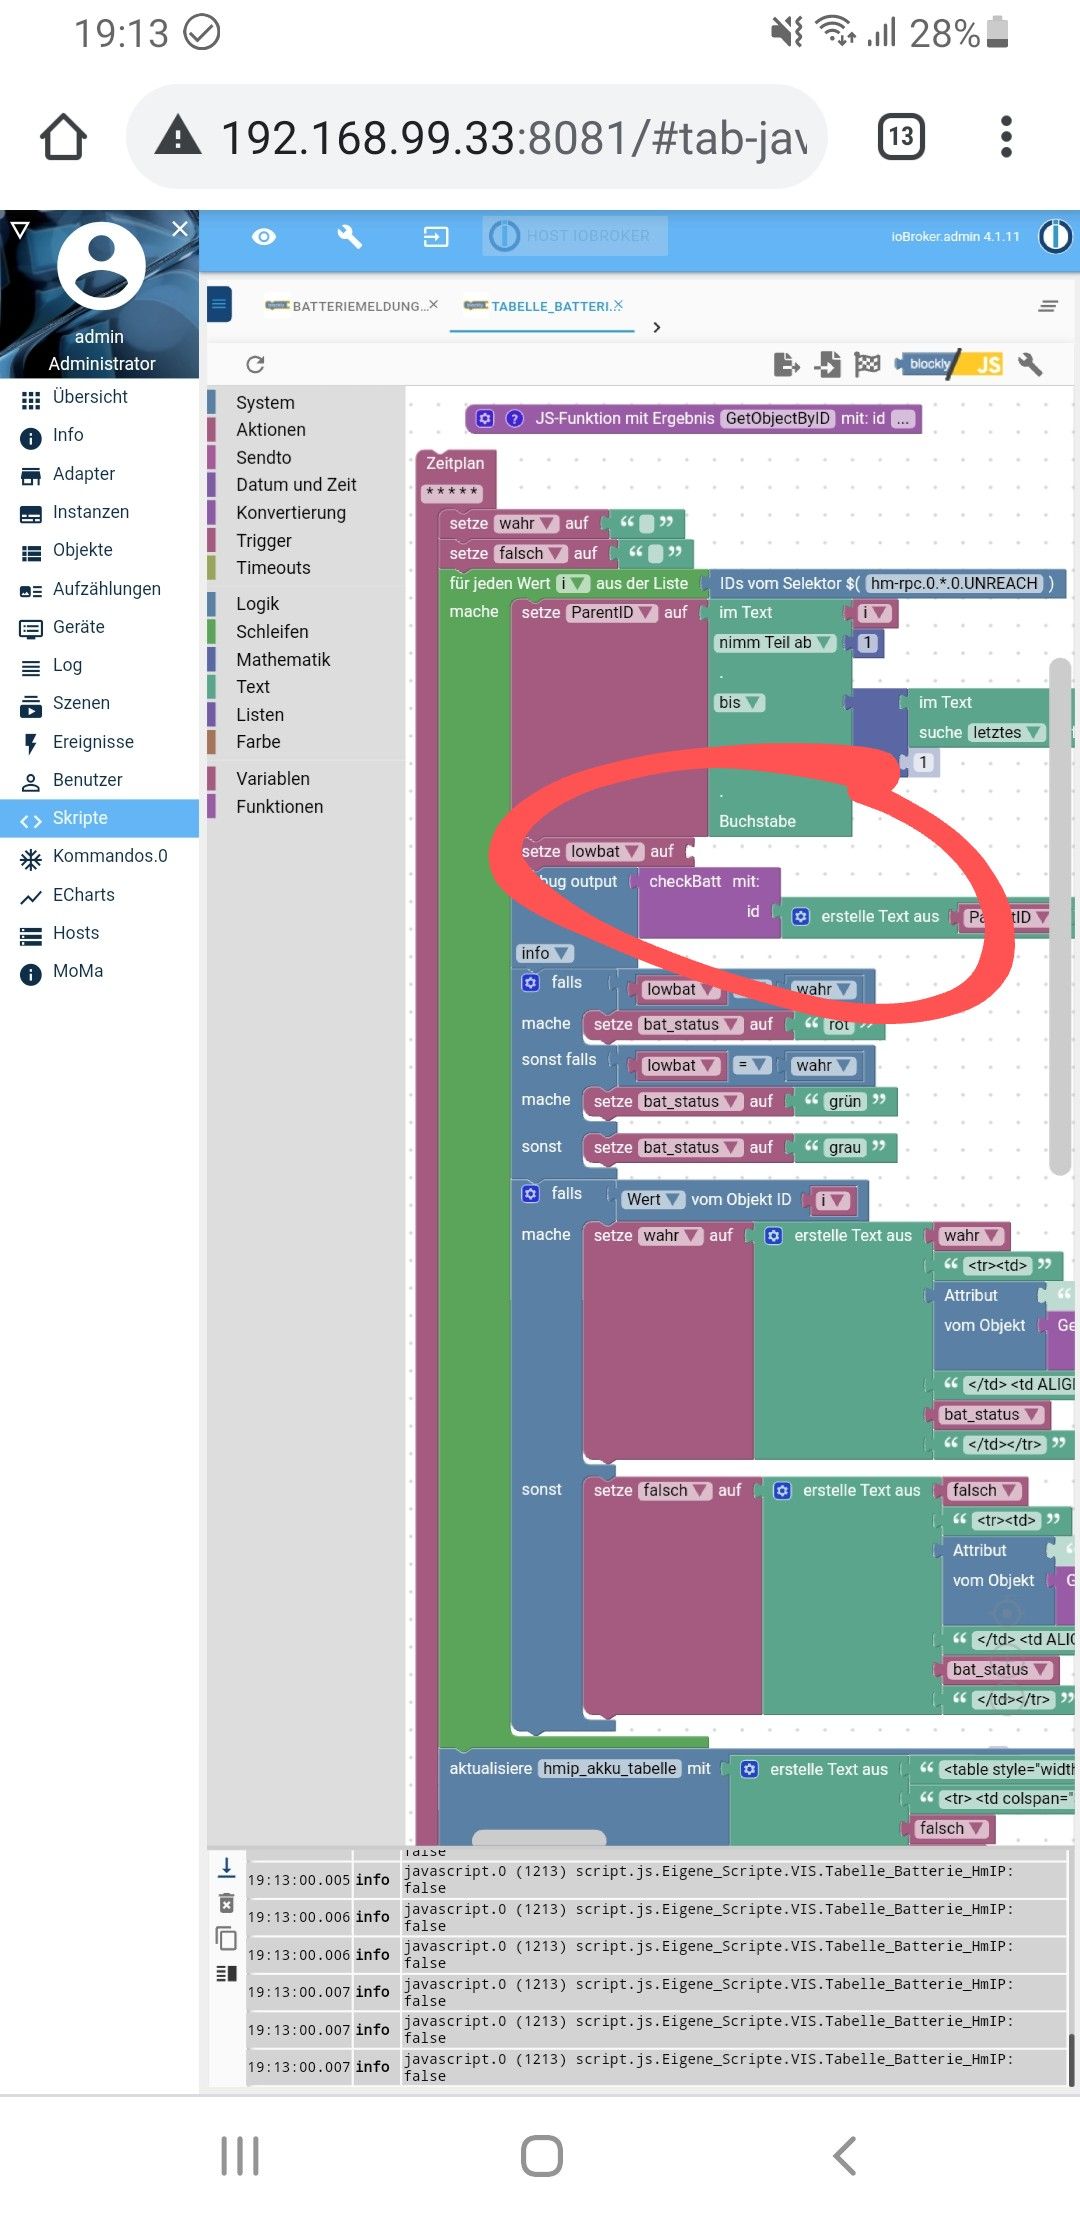Click the copy log icon
The width and height of the screenshot is (1080, 2220).
click(227, 1938)
